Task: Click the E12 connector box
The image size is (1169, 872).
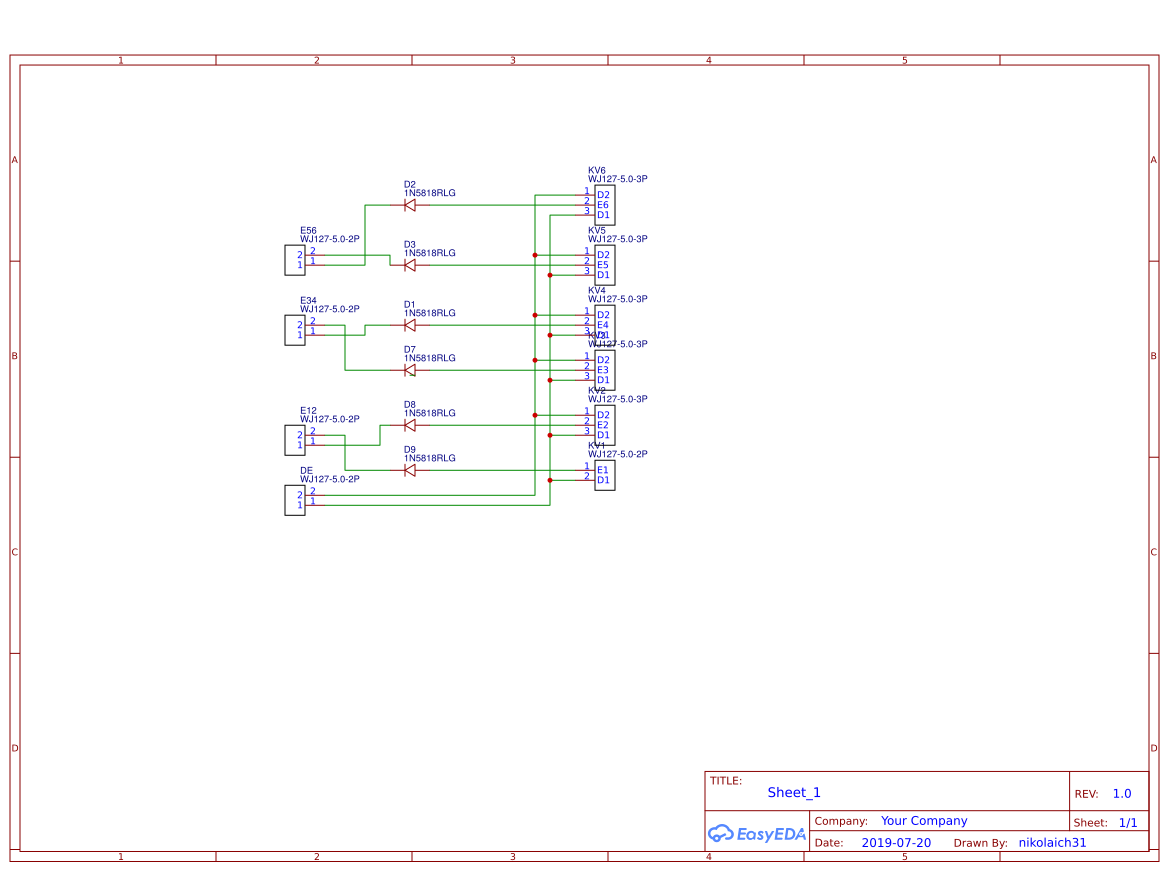Action: [x=295, y=440]
